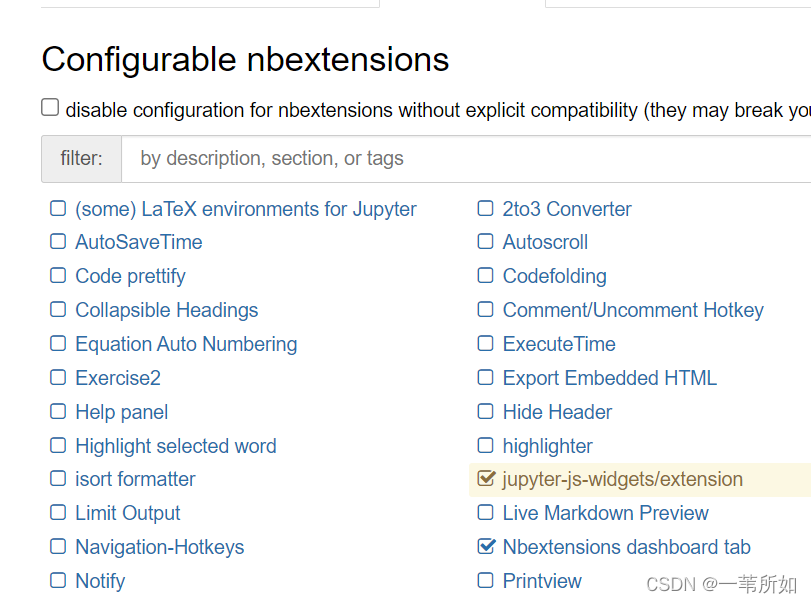Uncheck Nbextensions dashboard tab checkbox

point(486,547)
